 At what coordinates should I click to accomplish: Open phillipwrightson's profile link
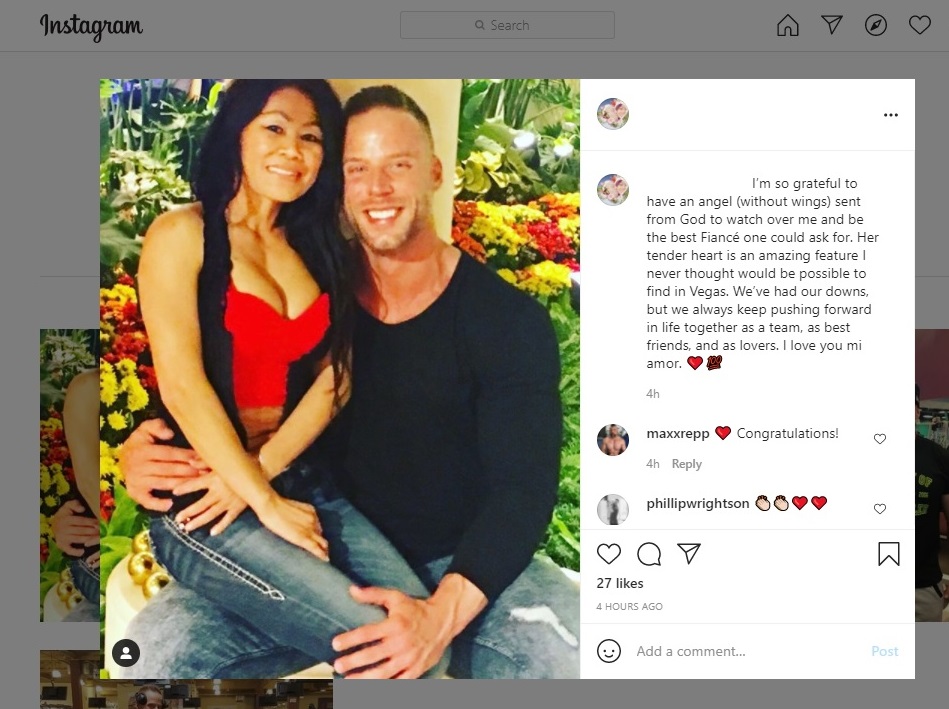(x=697, y=503)
